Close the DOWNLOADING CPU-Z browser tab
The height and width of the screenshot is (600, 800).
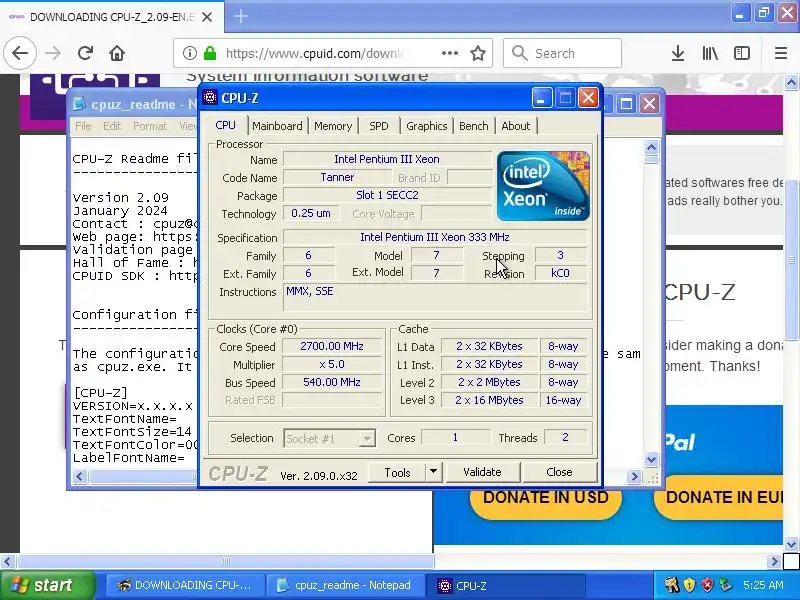pos(207,17)
